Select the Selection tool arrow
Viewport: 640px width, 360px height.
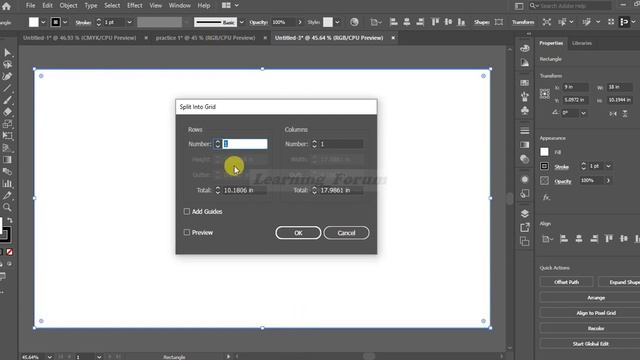[x=7, y=53]
